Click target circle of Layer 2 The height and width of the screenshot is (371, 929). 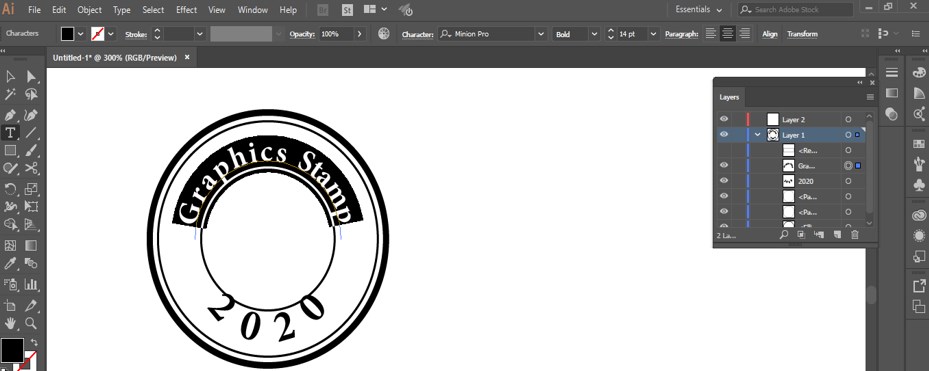point(848,119)
